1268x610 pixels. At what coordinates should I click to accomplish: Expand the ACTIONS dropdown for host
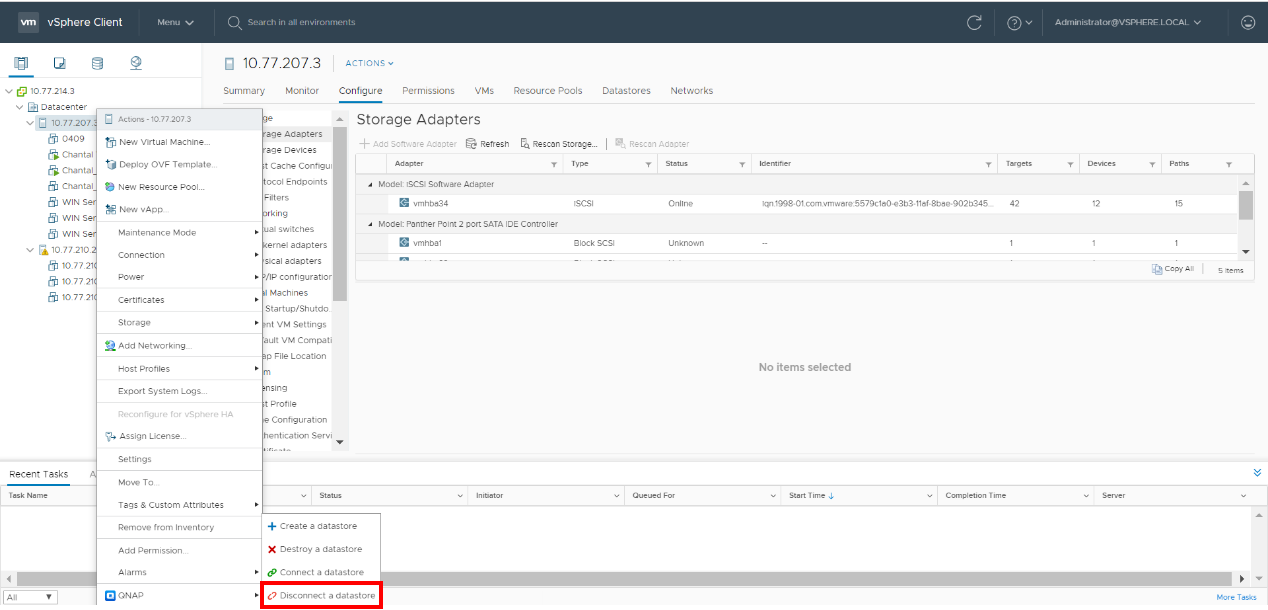(x=369, y=63)
